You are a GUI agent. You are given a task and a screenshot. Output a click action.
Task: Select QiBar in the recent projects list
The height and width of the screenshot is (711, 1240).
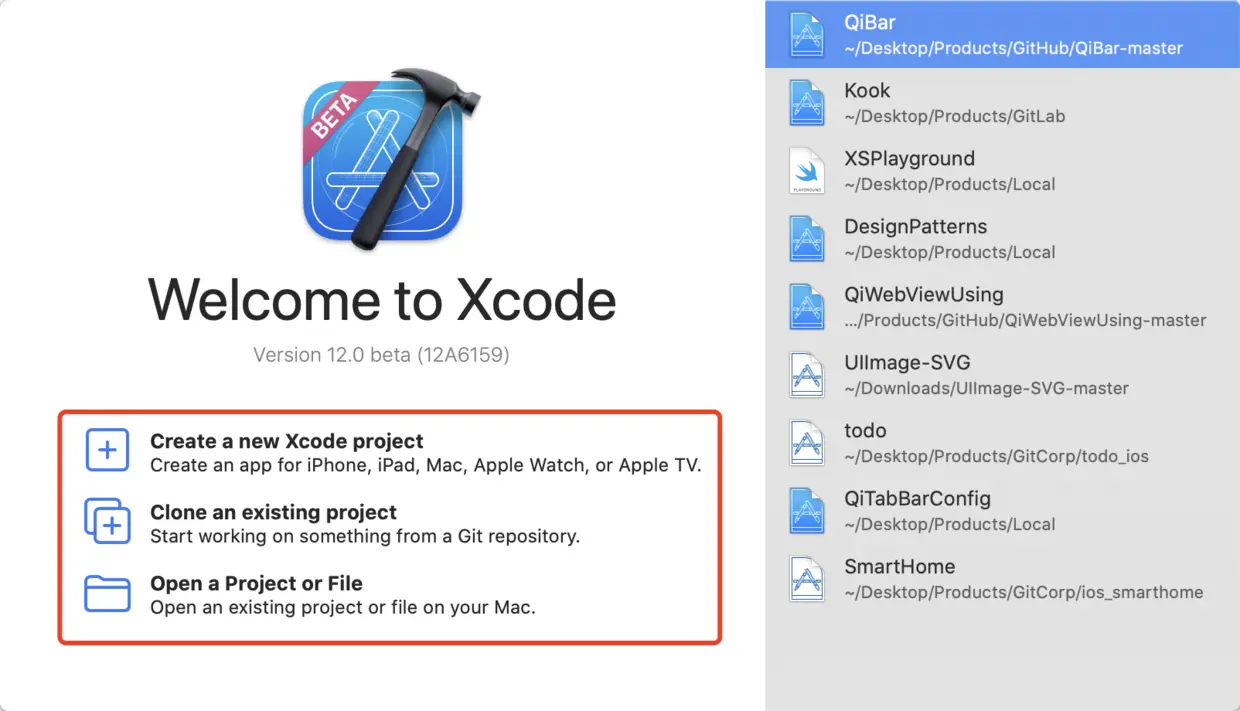click(1002, 34)
